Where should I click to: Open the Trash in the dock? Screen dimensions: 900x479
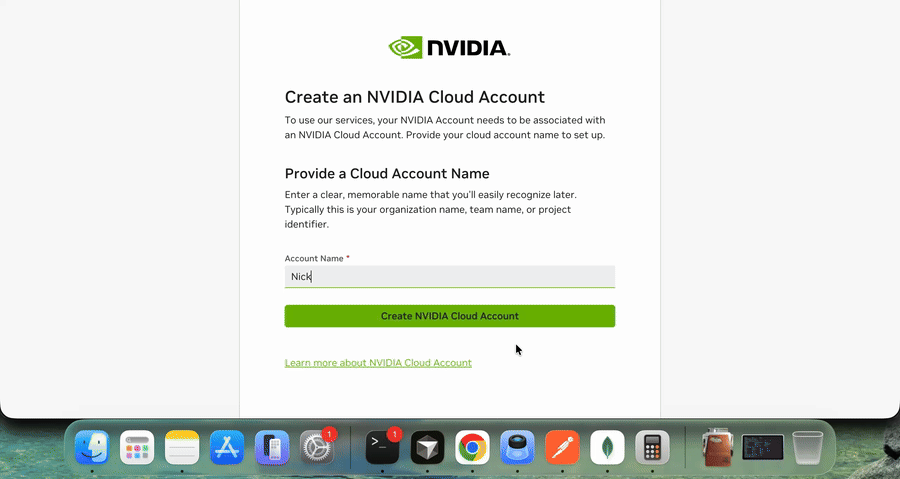click(x=808, y=447)
